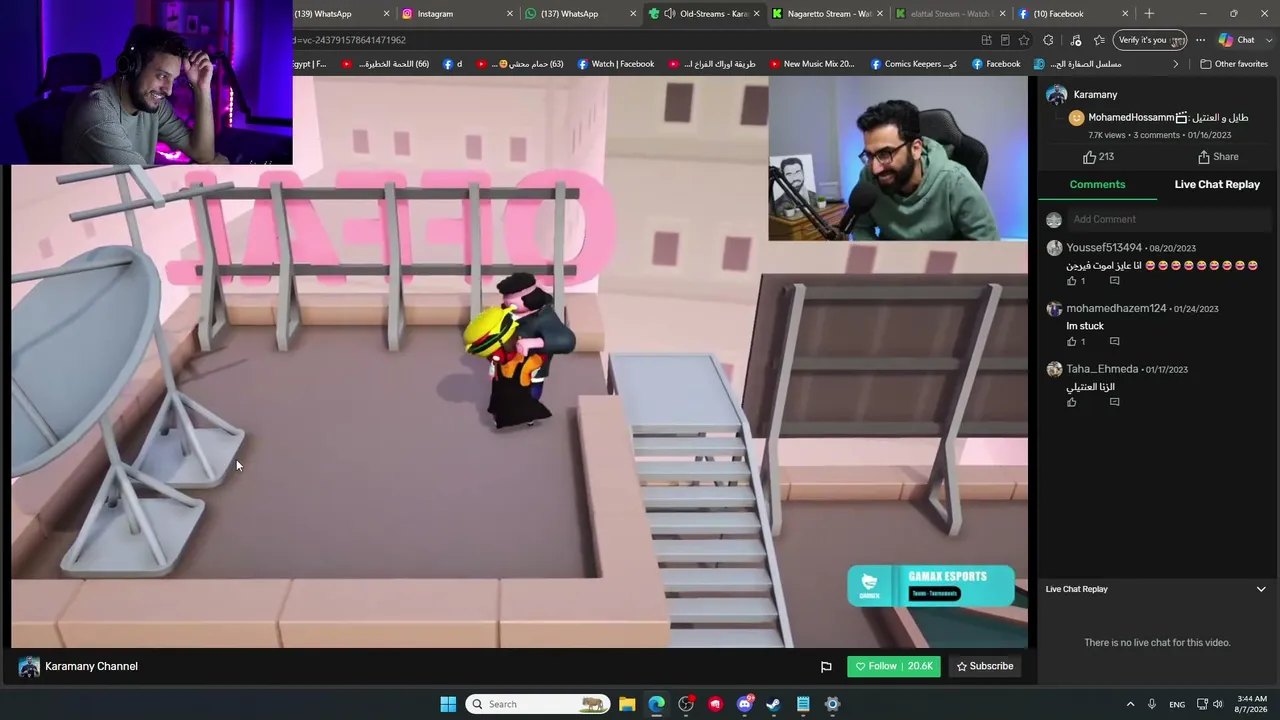
Task: Open a new browser tab
Action: (x=1149, y=14)
